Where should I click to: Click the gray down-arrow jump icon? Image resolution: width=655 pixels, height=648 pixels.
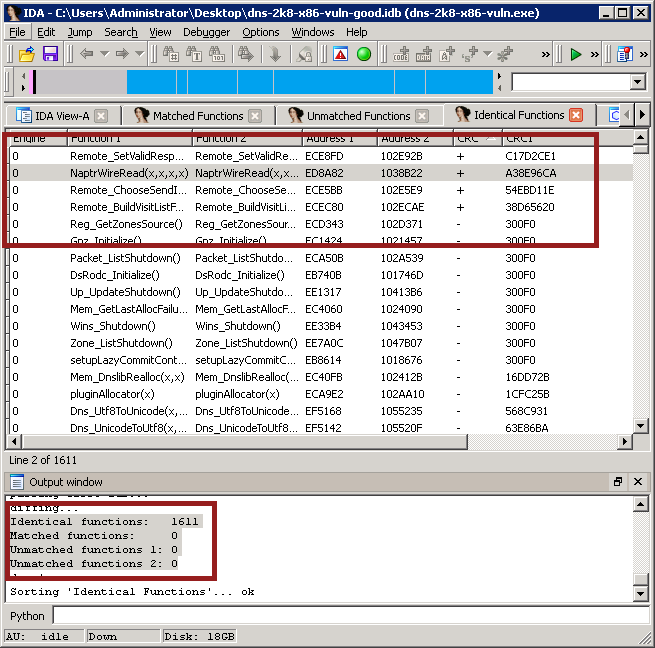coord(275,54)
